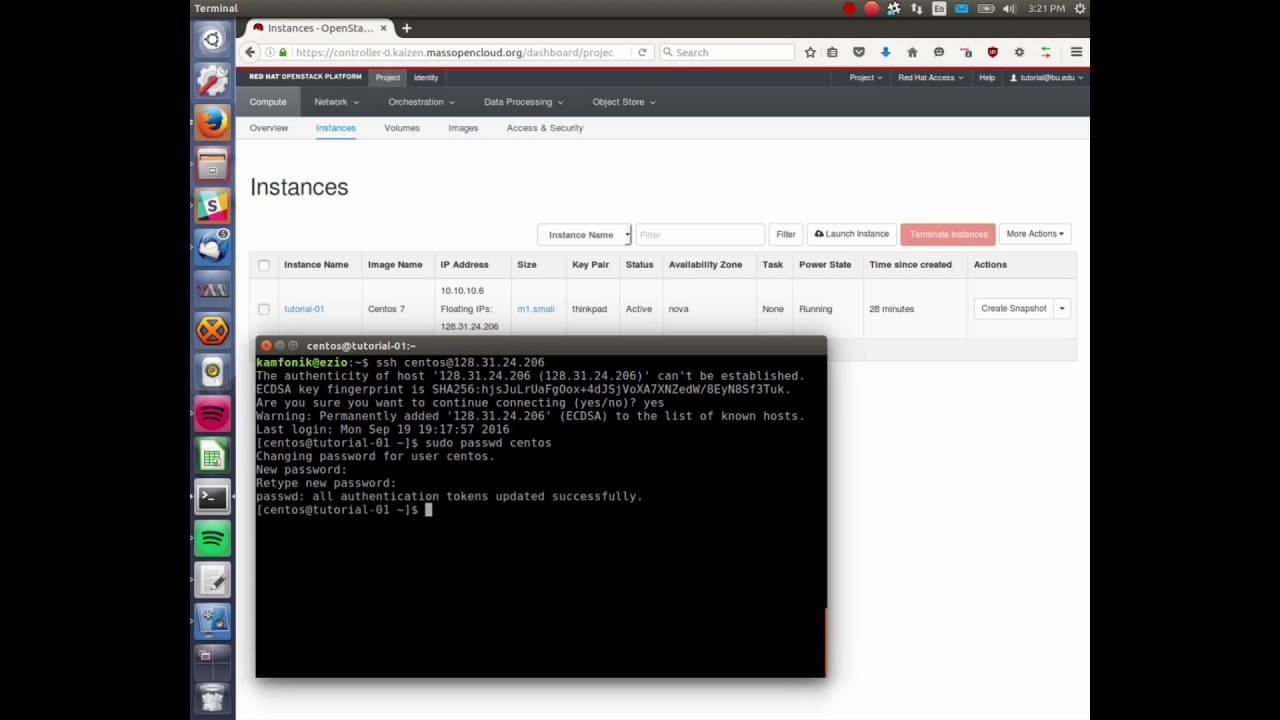
Task: Open the Project top-level tab
Action: [x=388, y=77]
